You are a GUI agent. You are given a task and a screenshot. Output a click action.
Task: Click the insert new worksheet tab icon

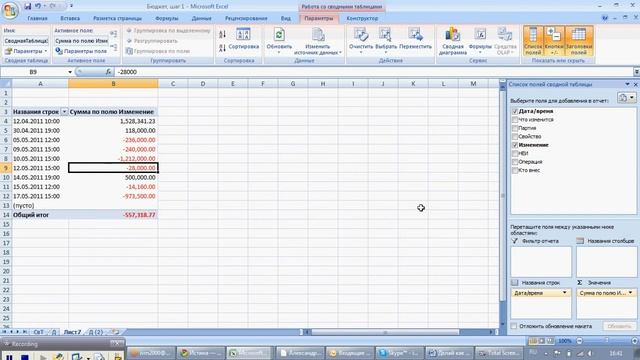tap(116, 332)
